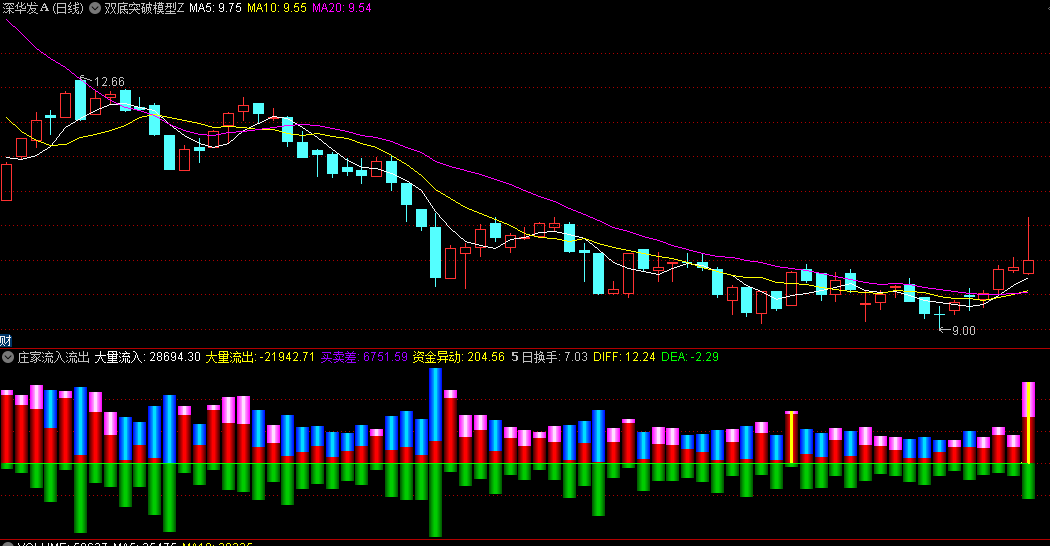Click 5日换手: 7.03 value
The height and width of the screenshot is (546, 1050).
pos(549,357)
